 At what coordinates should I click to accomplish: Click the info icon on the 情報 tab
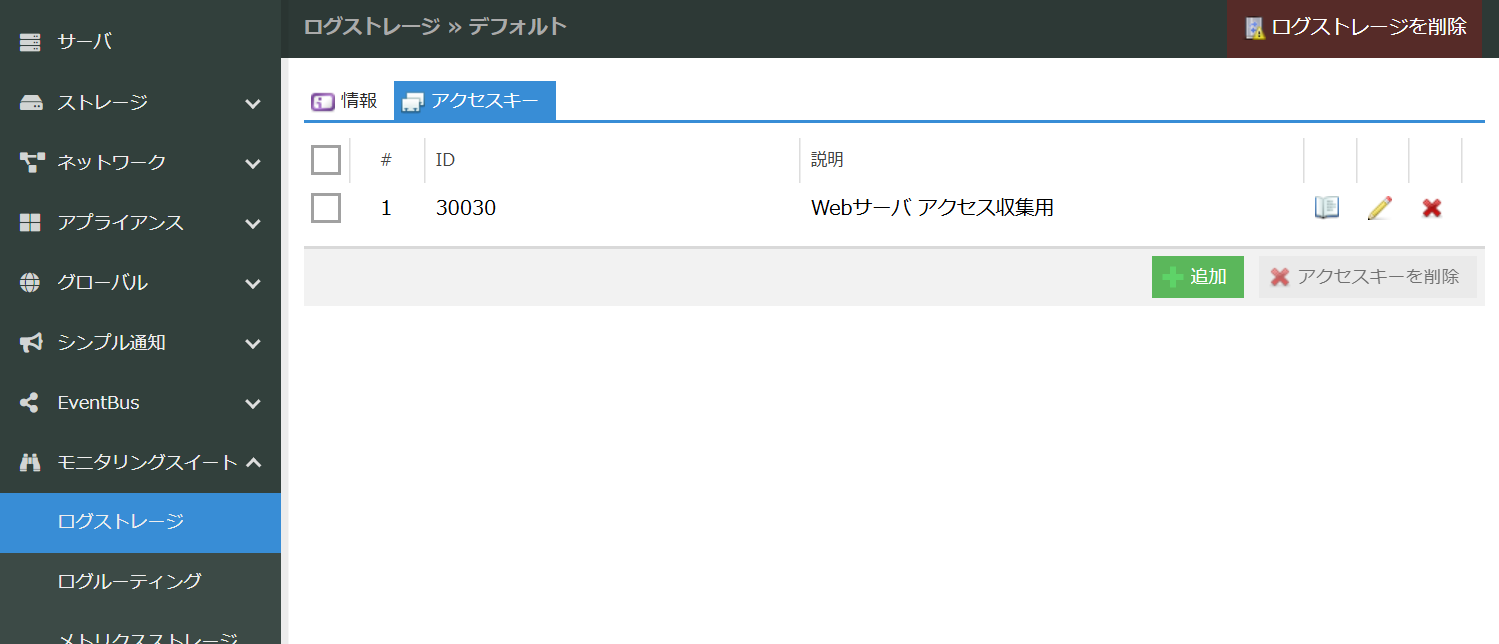[x=323, y=102]
